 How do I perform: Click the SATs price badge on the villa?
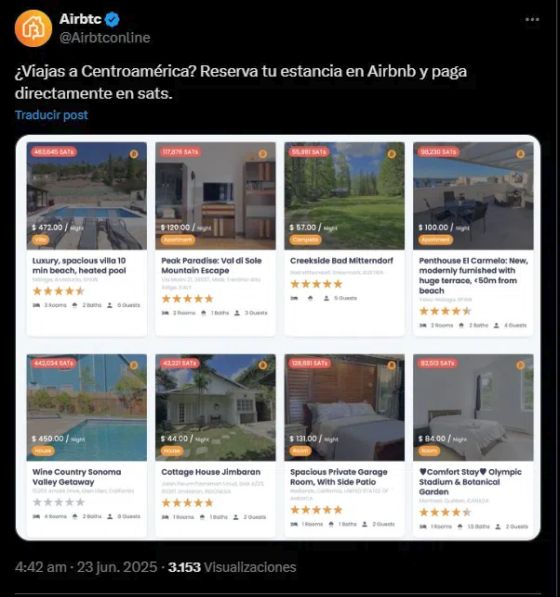point(54,152)
